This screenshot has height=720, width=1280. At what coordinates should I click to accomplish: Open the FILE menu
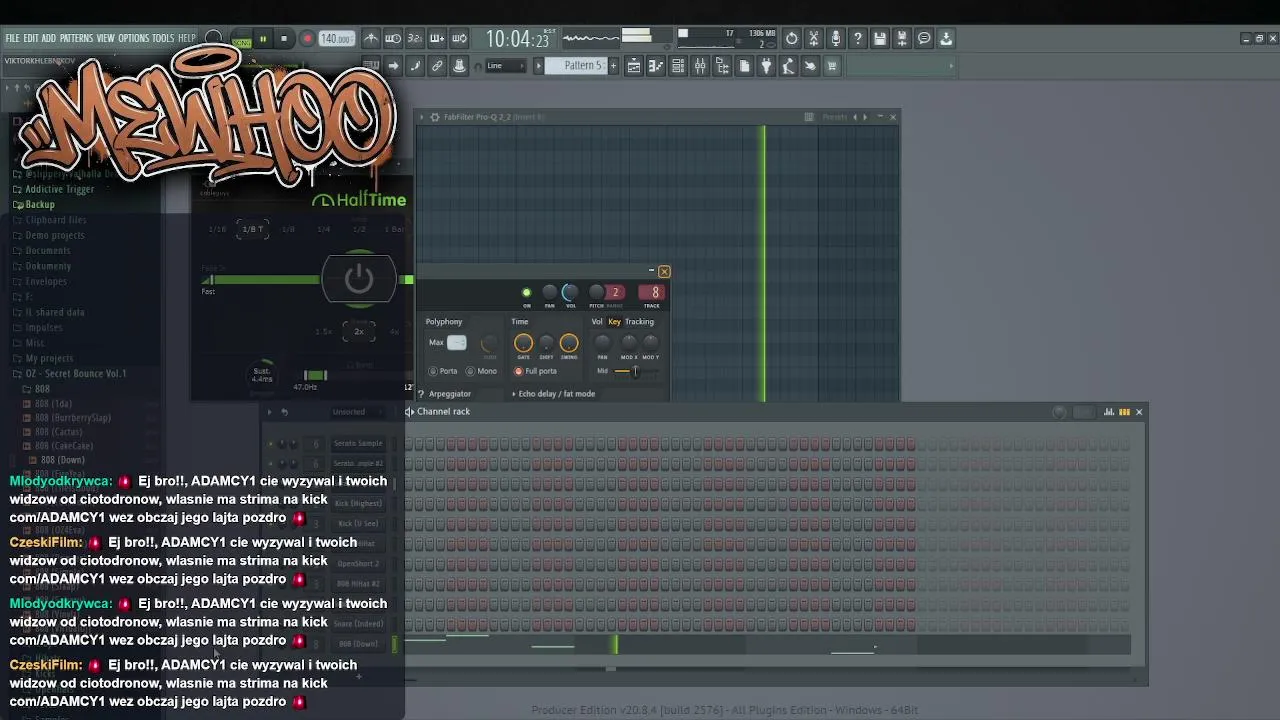pos(12,38)
